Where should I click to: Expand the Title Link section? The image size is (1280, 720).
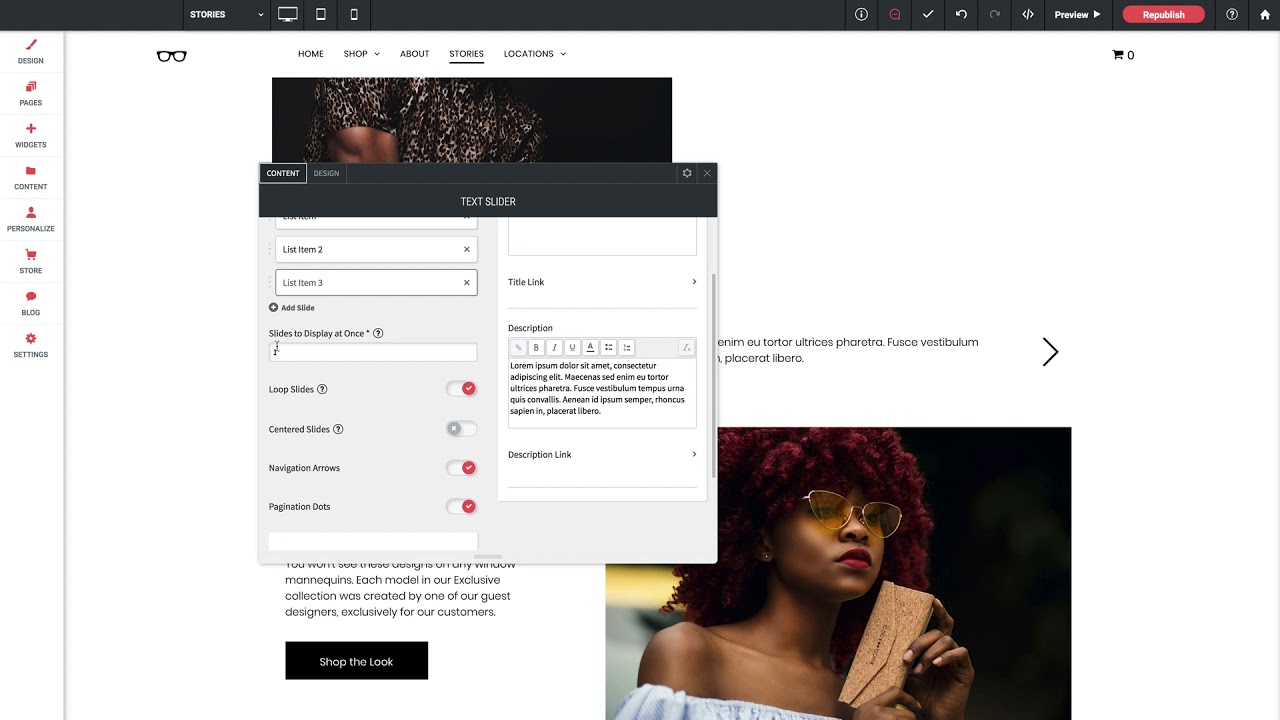tap(602, 282)
